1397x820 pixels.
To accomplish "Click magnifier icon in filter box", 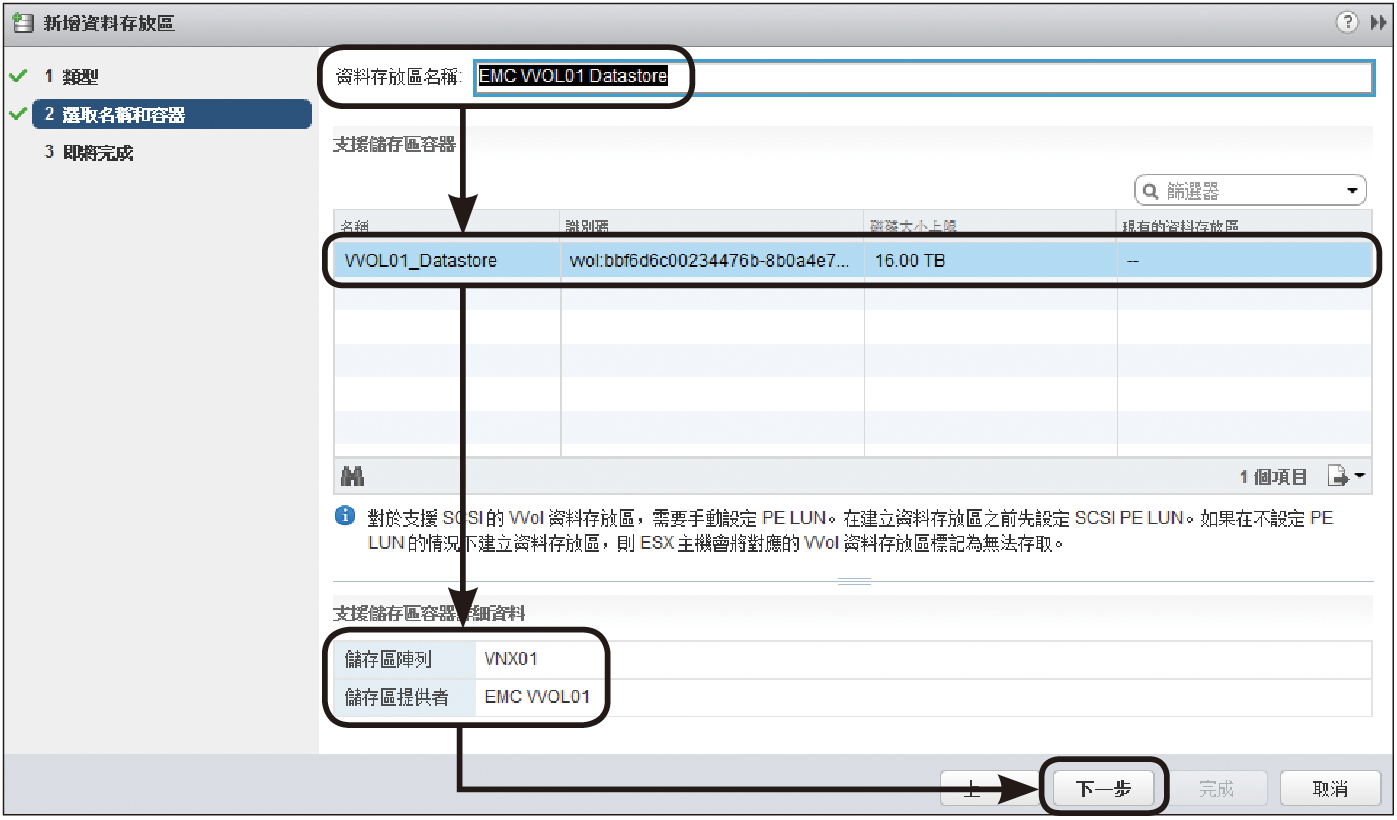I will coord(1150,190).
